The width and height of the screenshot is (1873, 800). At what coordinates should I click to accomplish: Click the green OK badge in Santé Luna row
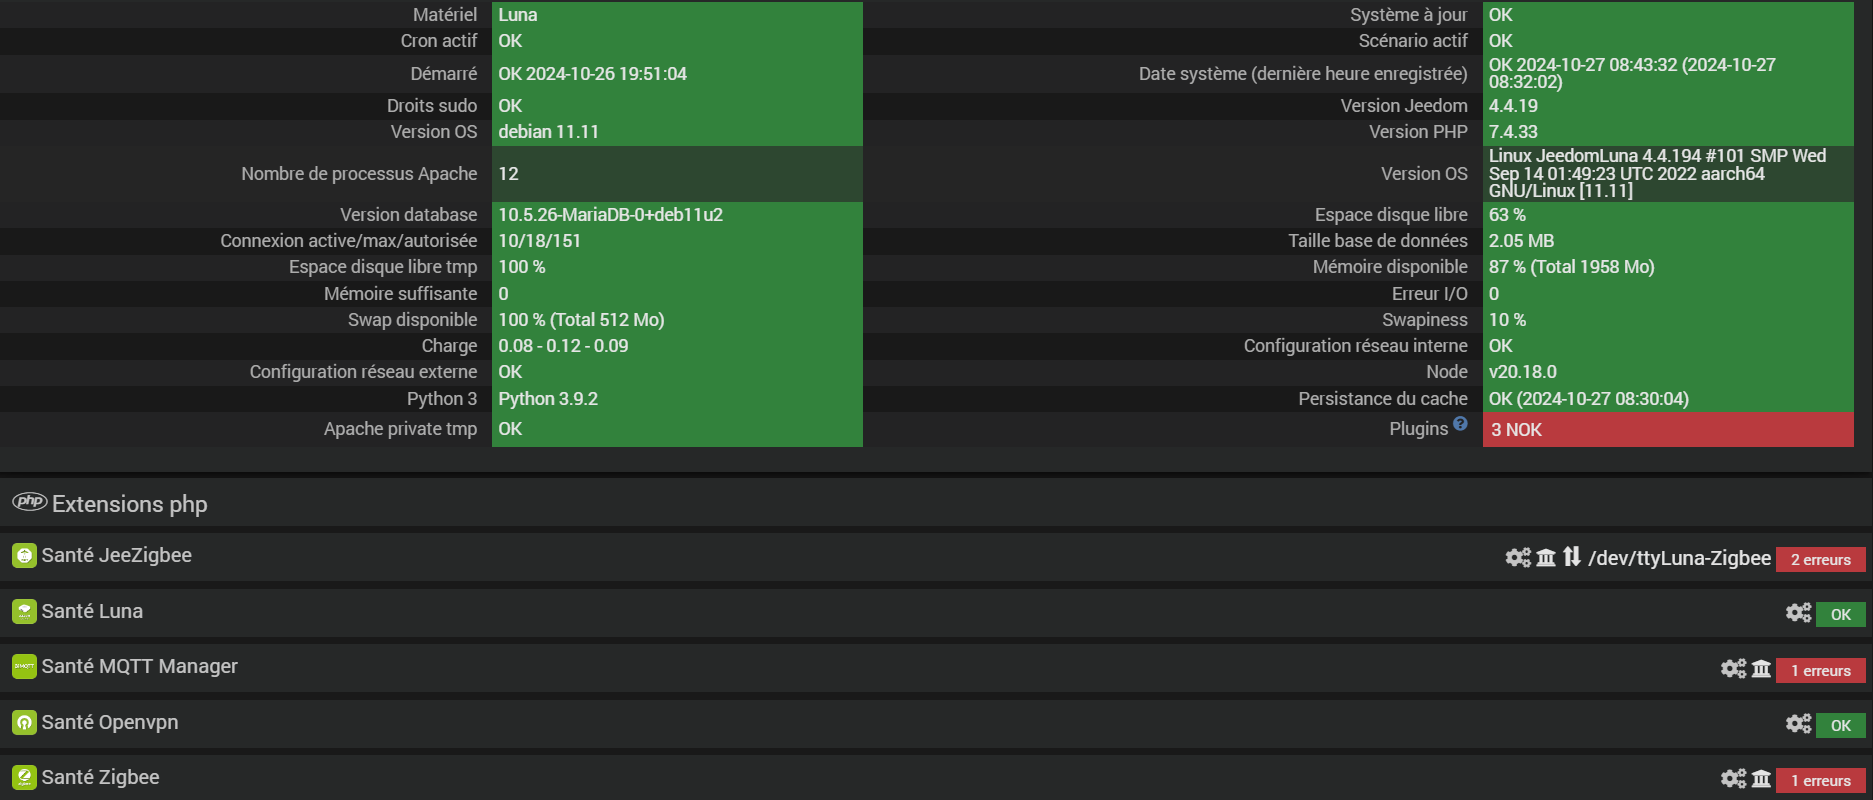click(1840, 615)
